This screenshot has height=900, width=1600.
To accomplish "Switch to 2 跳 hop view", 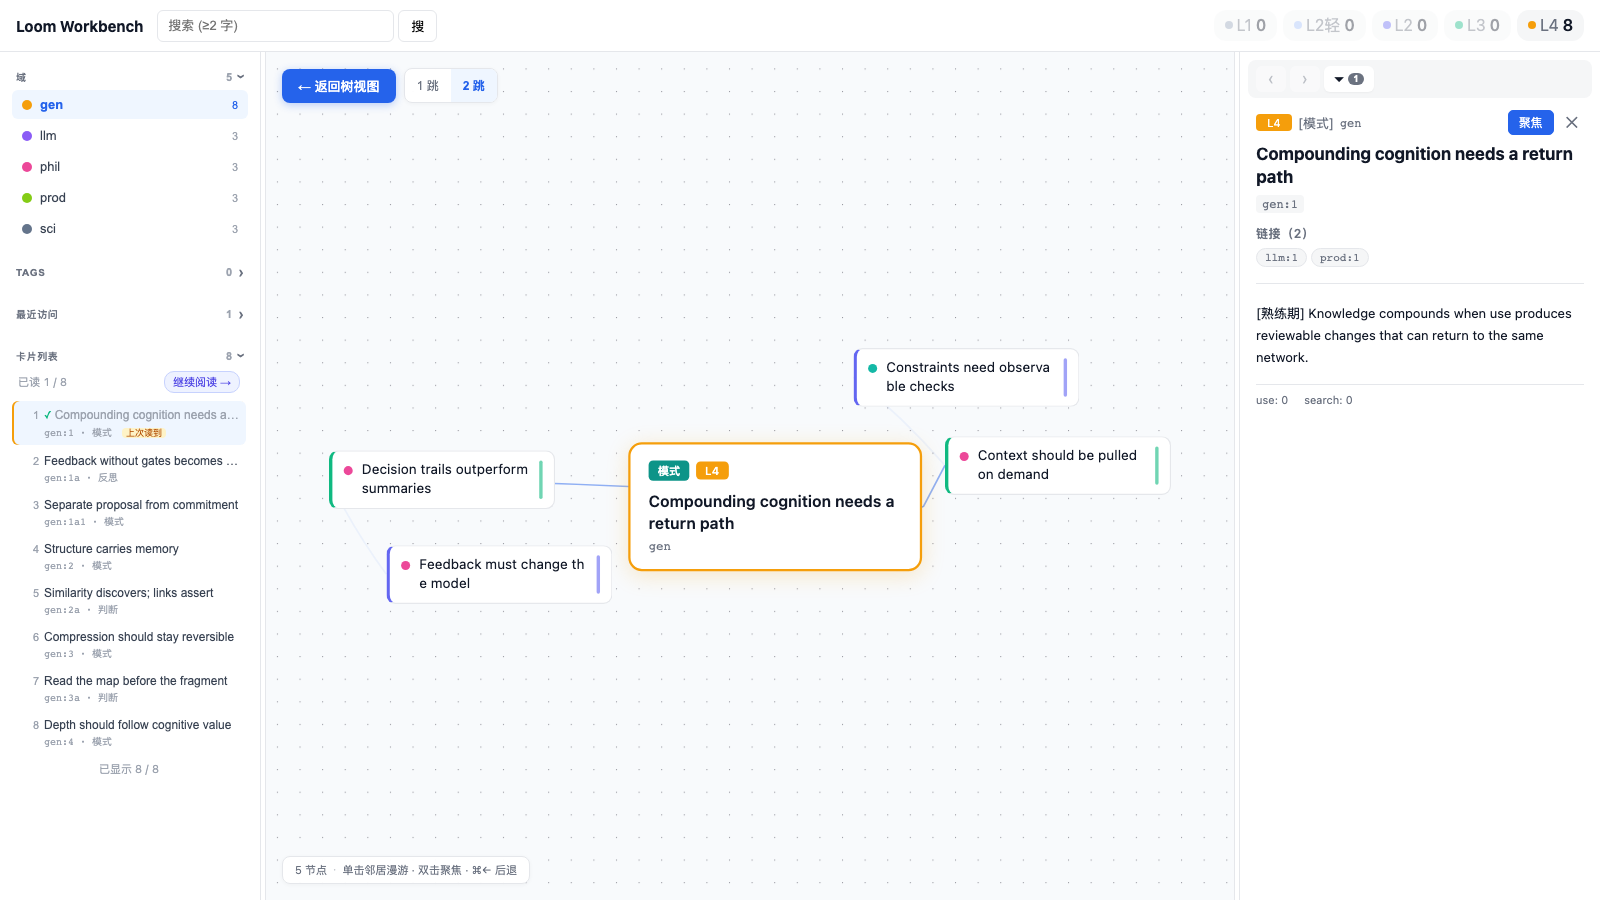I will coord(473,86).
